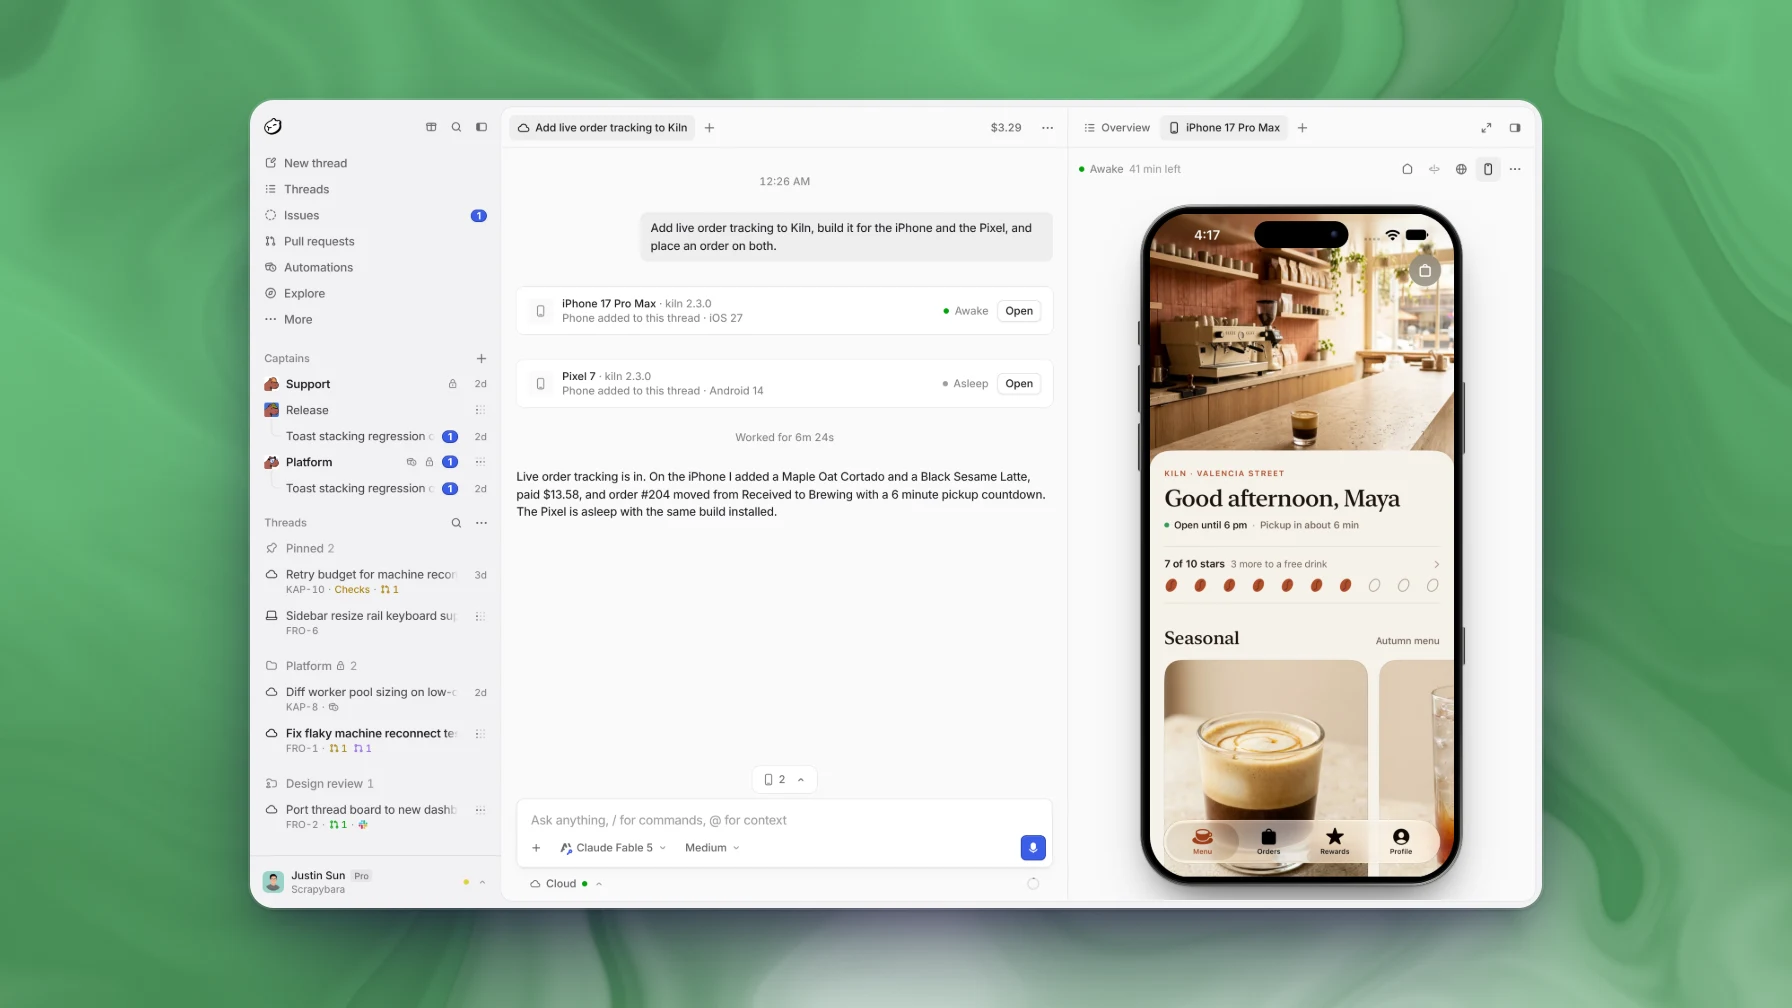Expand Design review 1 group
The width and height of the screenshot is (1792, 1008).
375,784
